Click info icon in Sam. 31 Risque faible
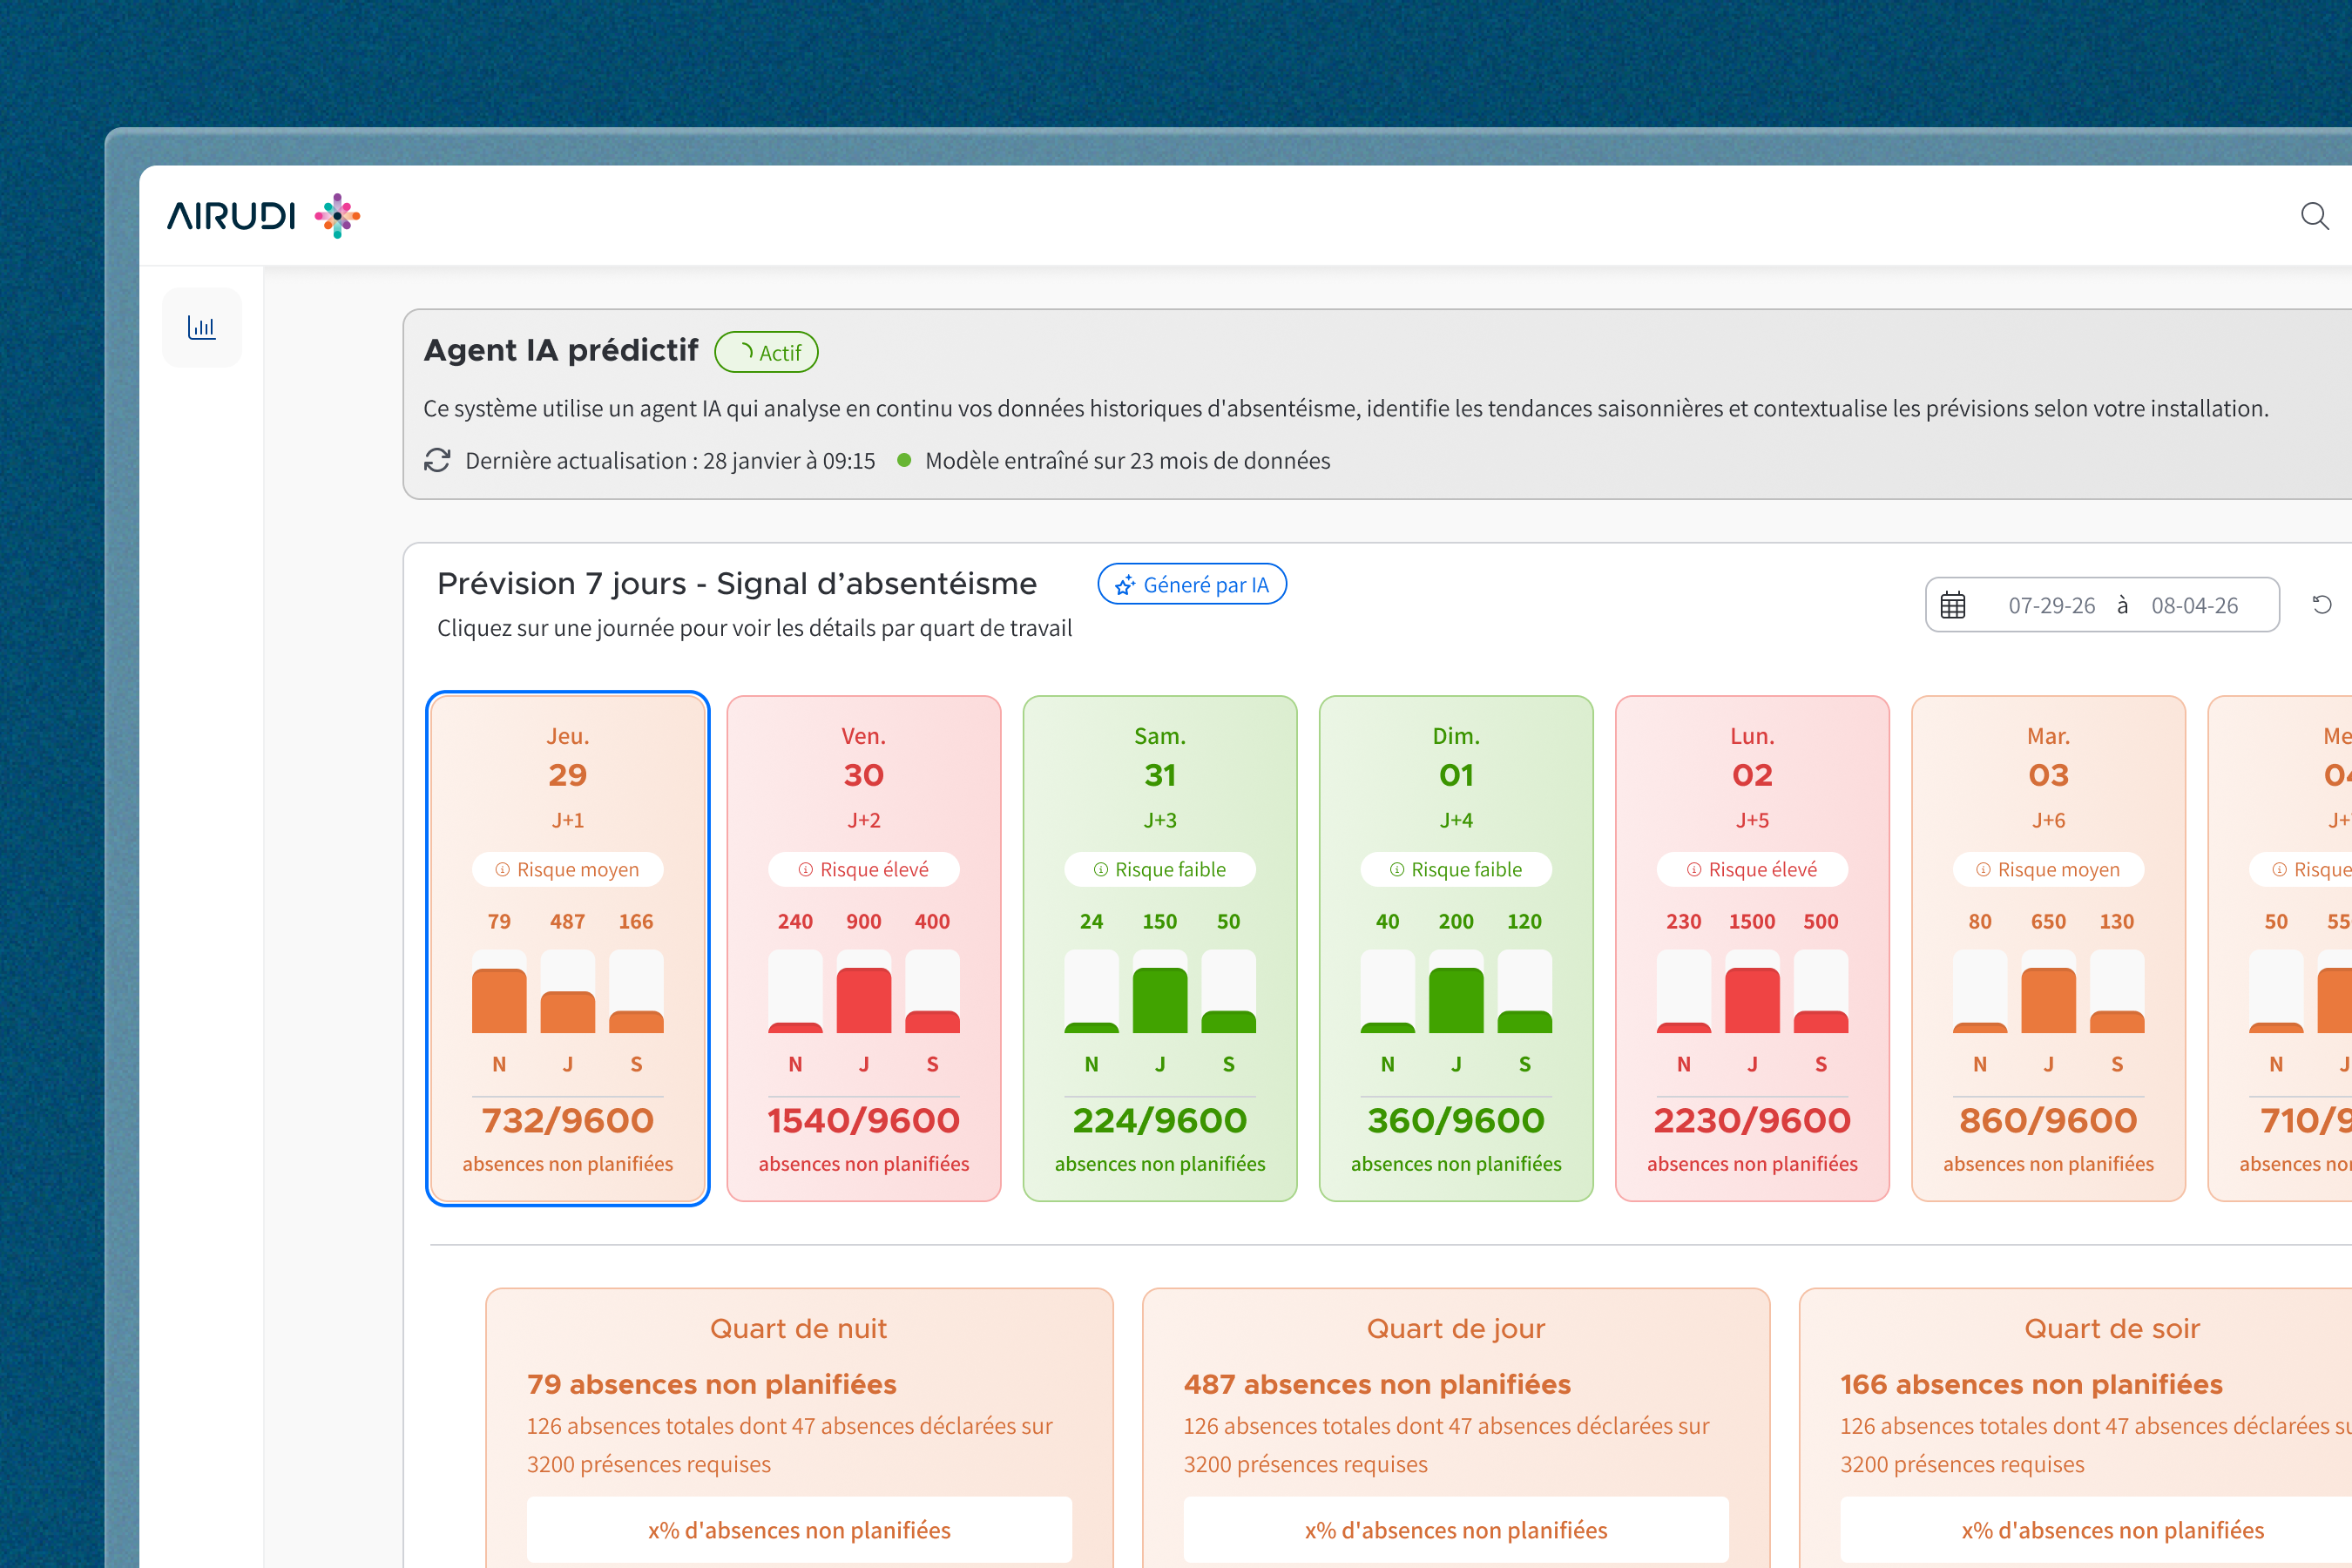 click(1101, 869)
